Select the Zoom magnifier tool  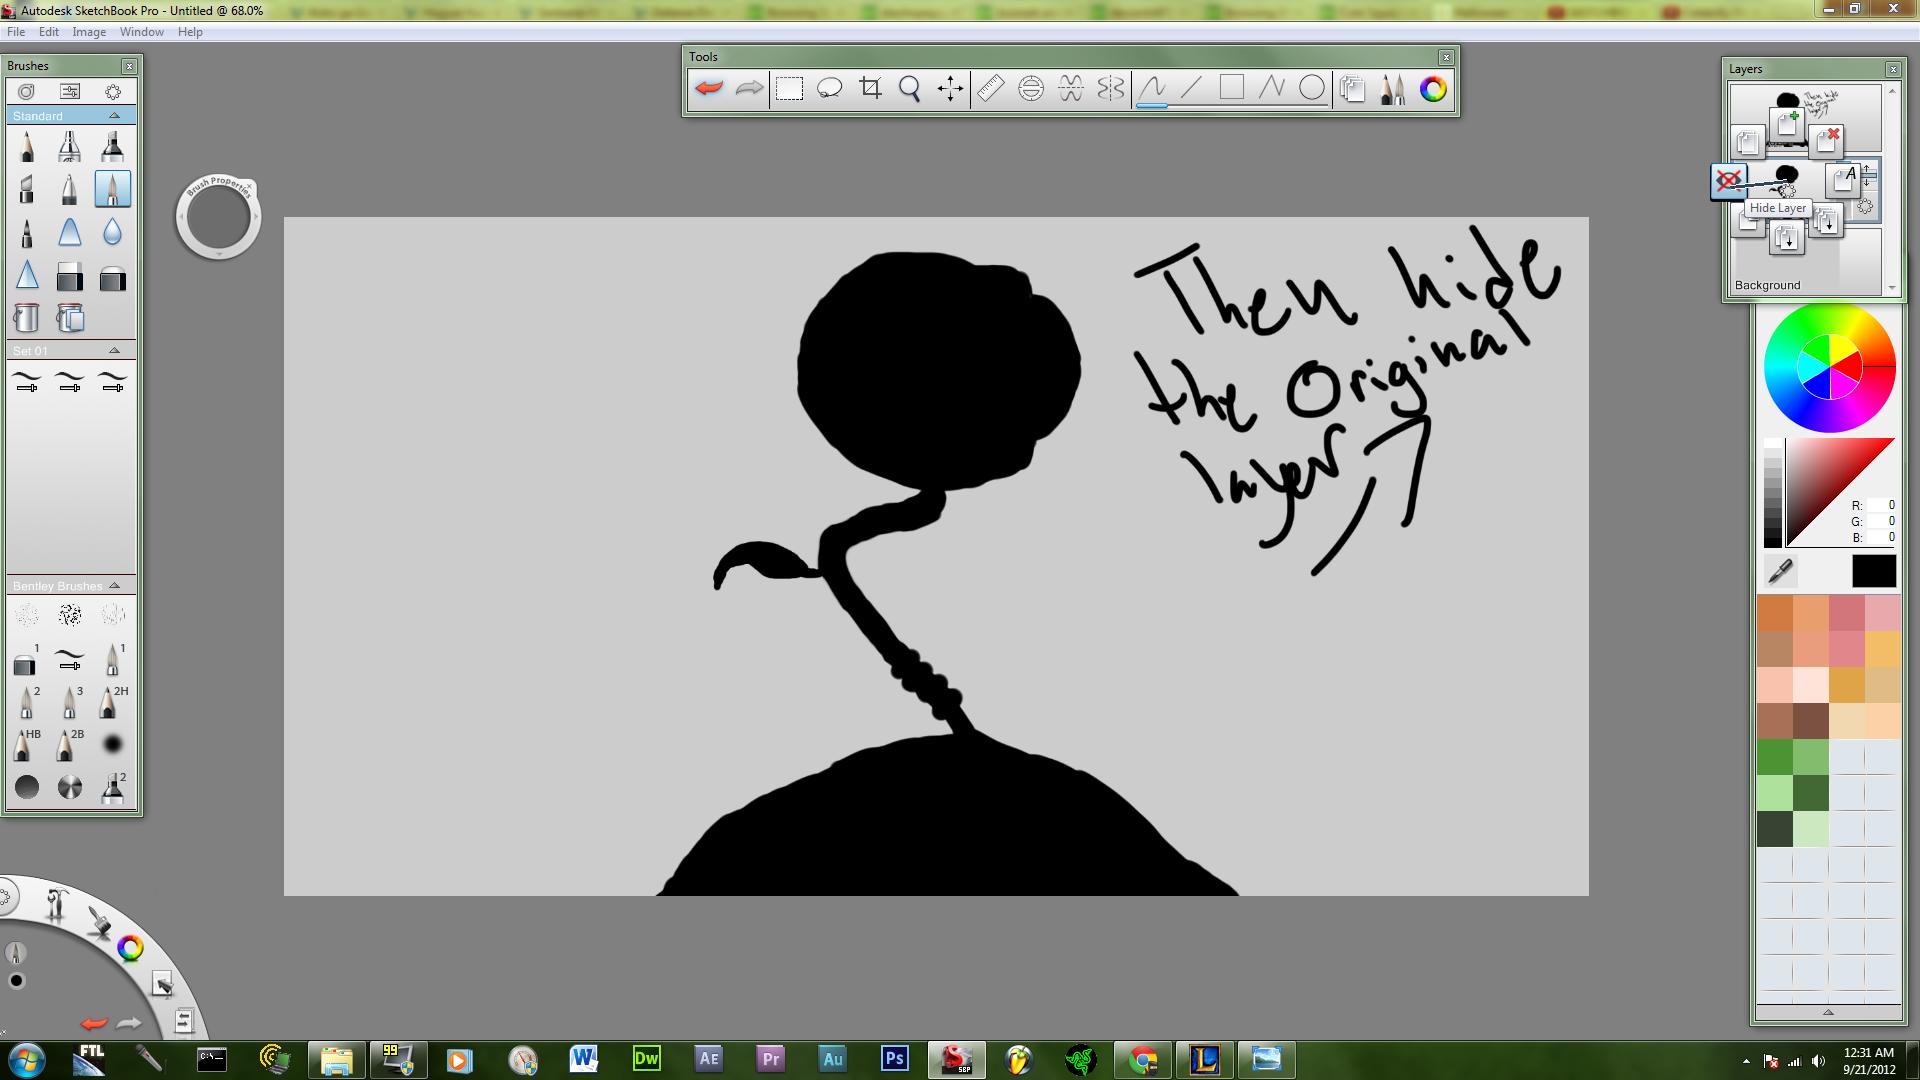tap(910, 89)
